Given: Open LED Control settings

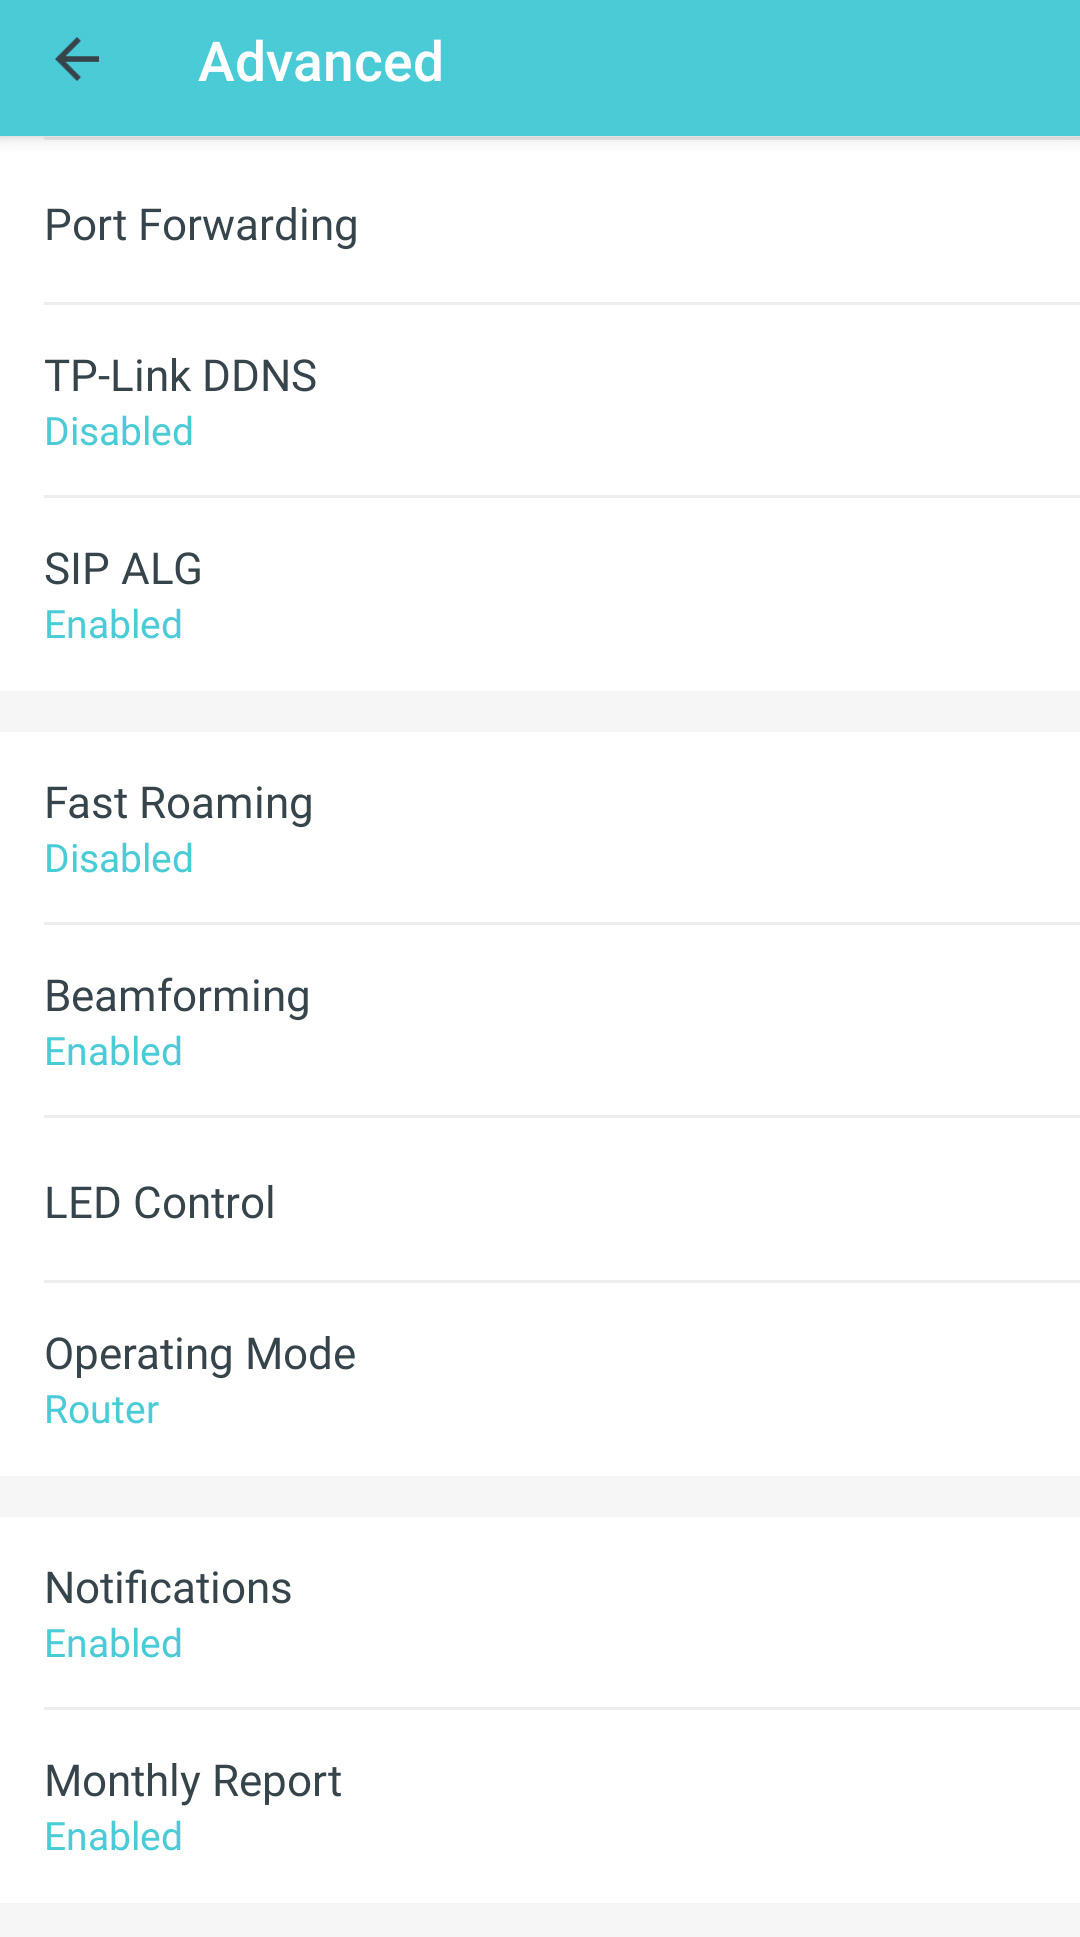Looking at the screenshot, I should [x=160, y=1203].
